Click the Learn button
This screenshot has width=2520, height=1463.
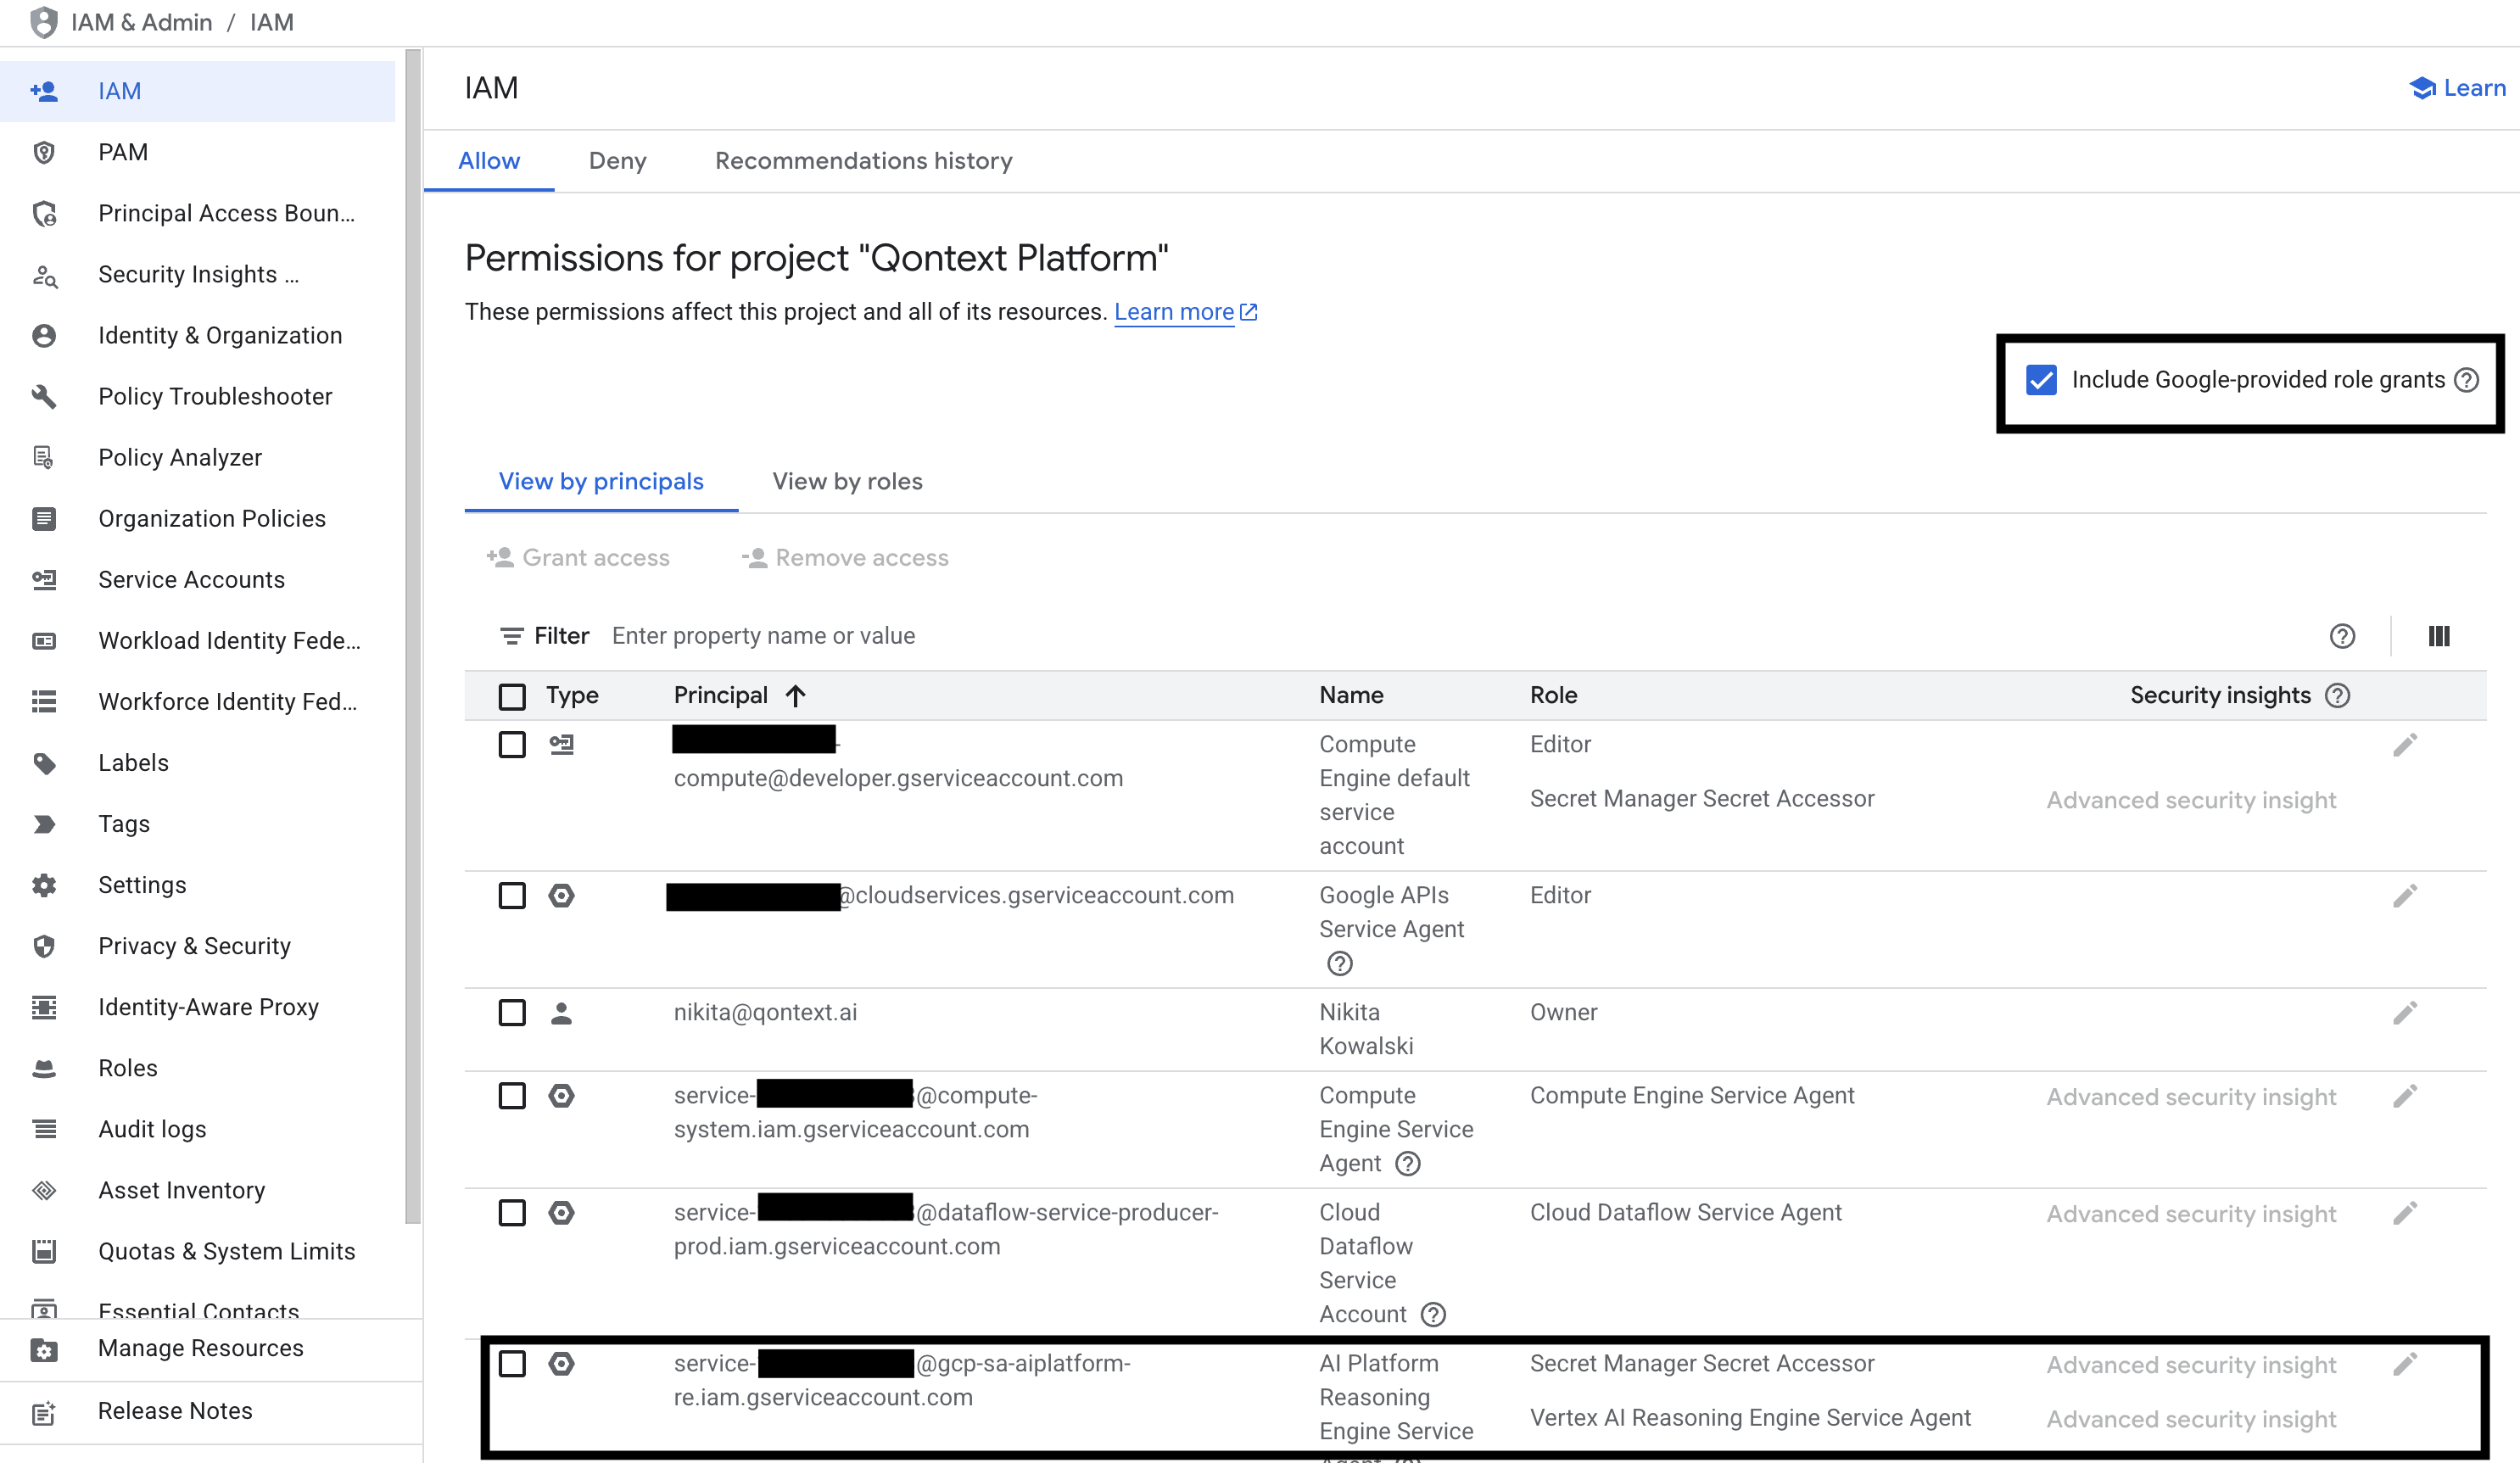2458,88
